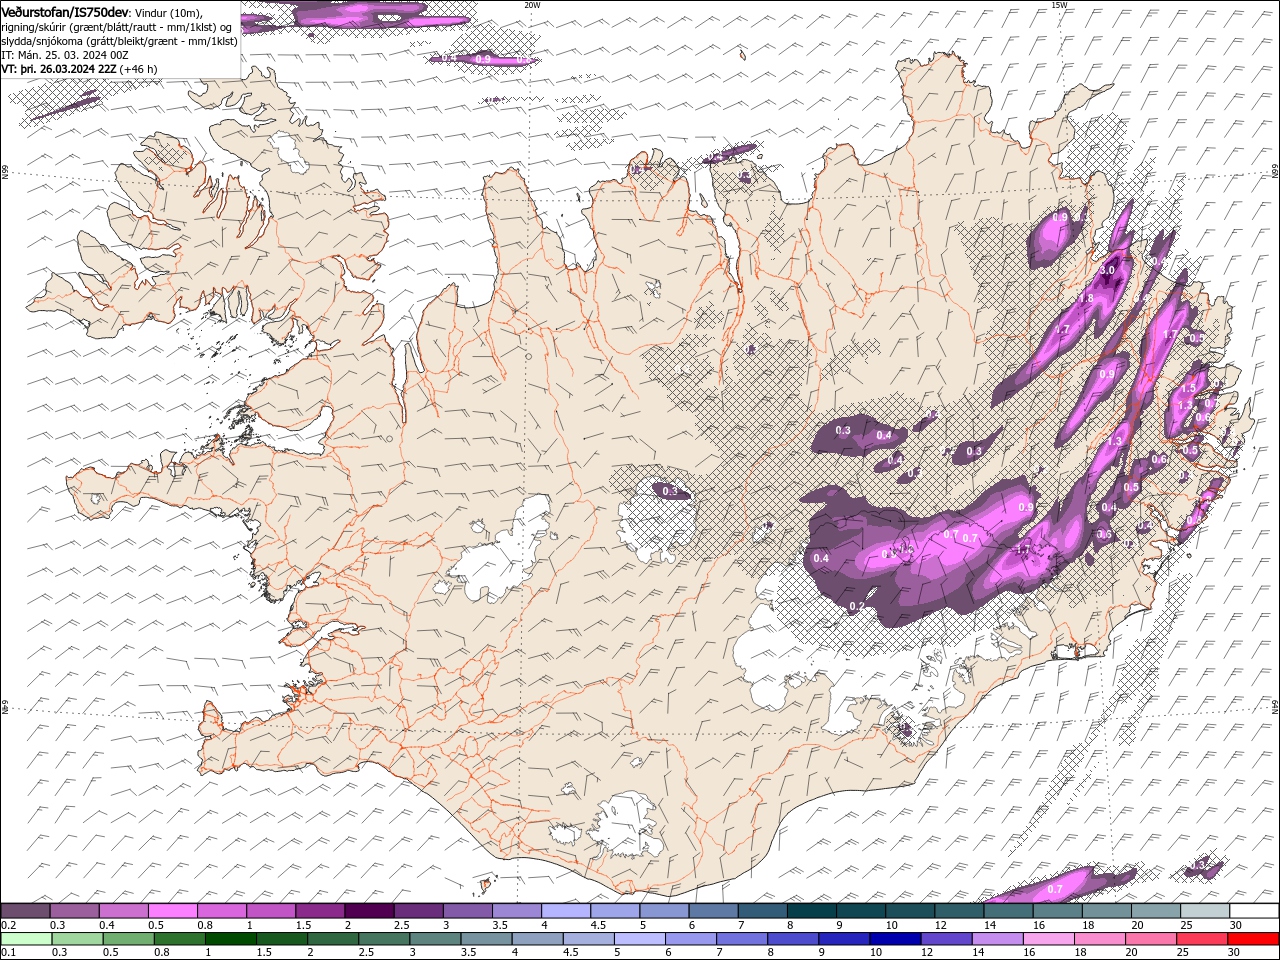Select the bright magenta 0.5 swatch in upper legend row

[172, 911]
